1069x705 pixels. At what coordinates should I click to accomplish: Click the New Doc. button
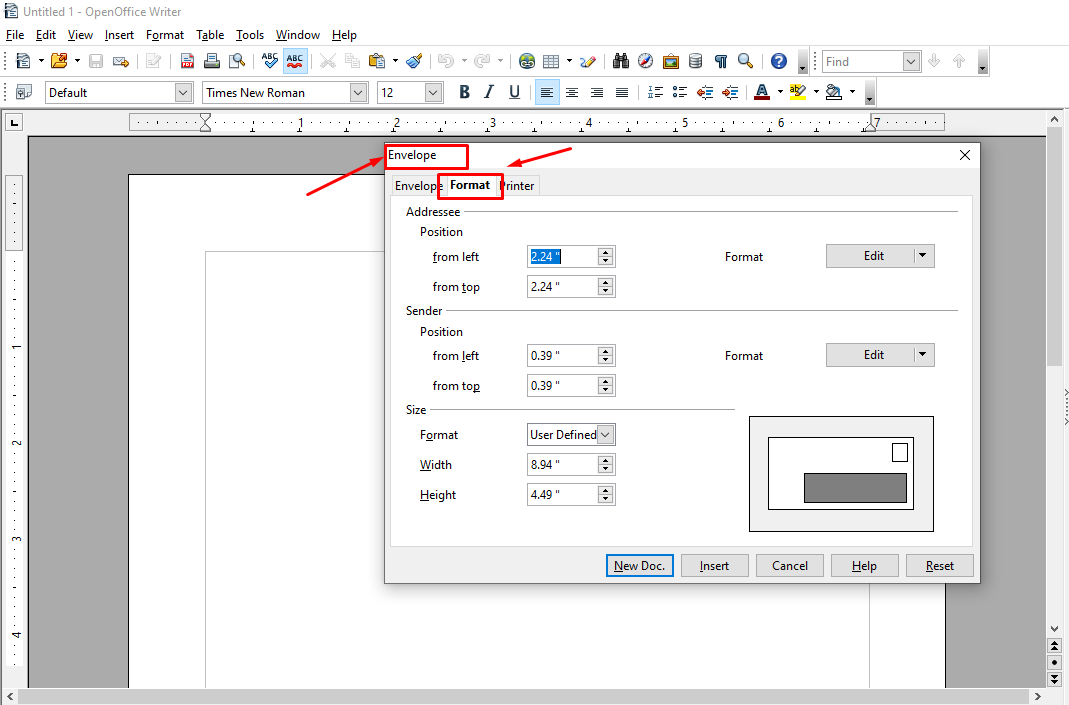(x=640, y=566)
